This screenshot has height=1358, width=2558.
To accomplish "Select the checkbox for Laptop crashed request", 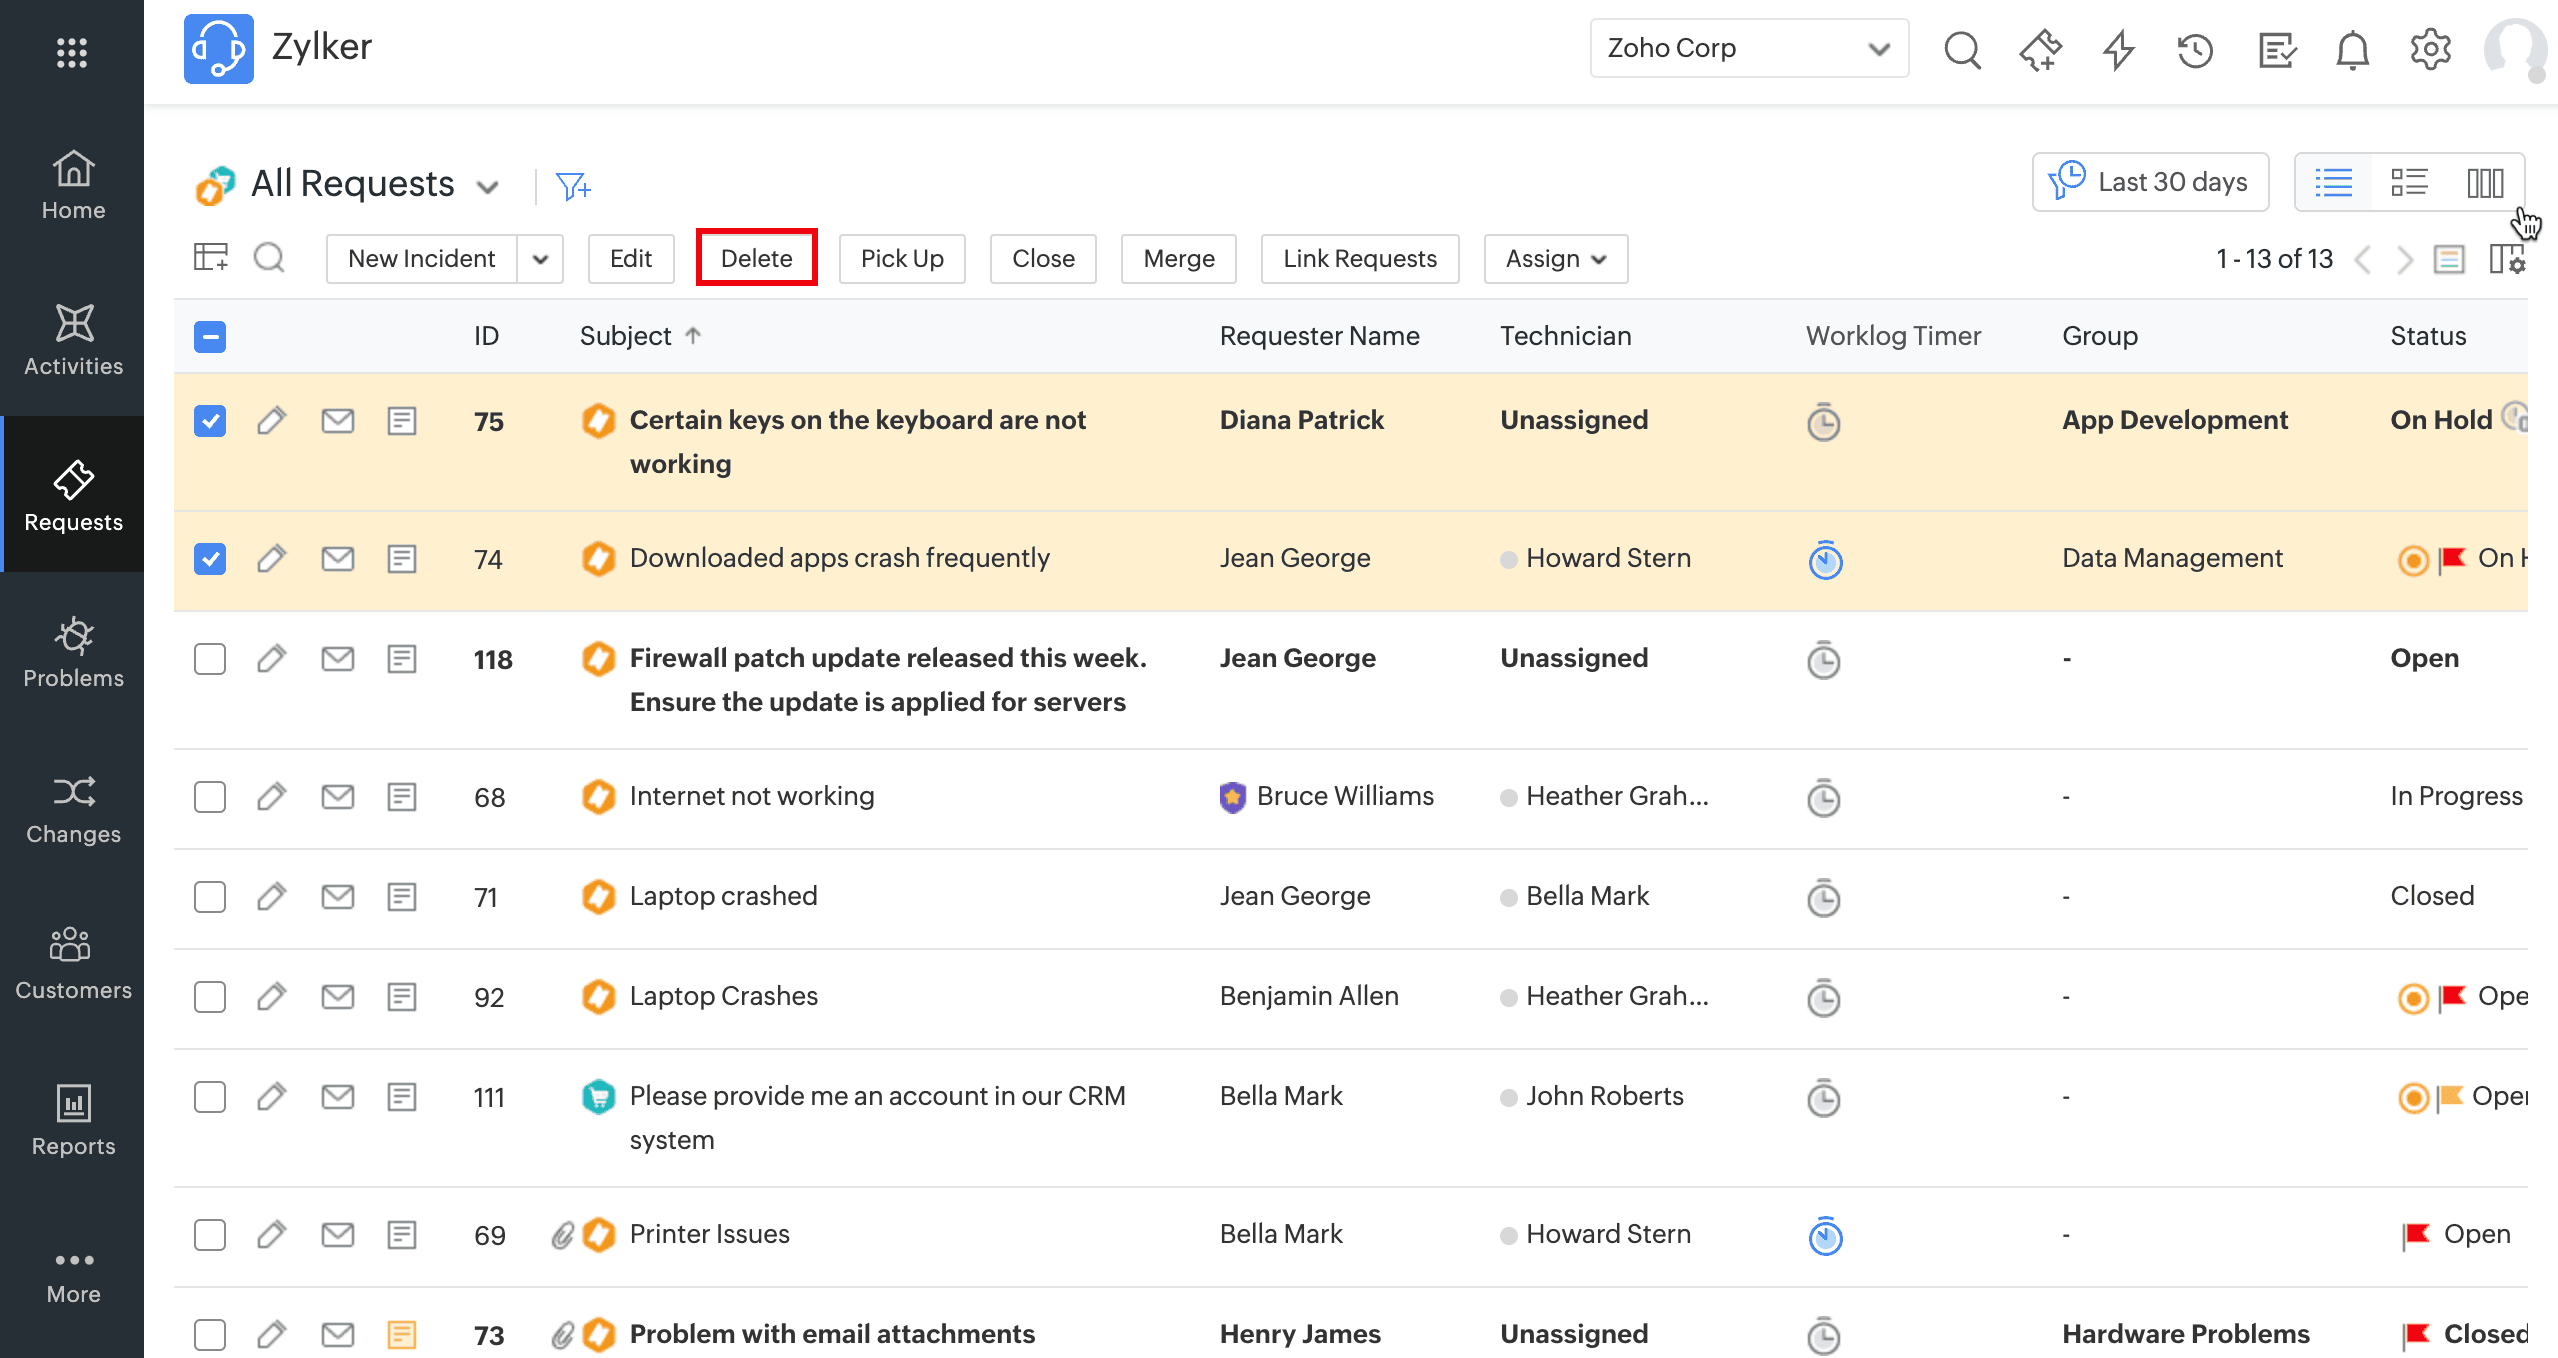I will pos(210,897).
